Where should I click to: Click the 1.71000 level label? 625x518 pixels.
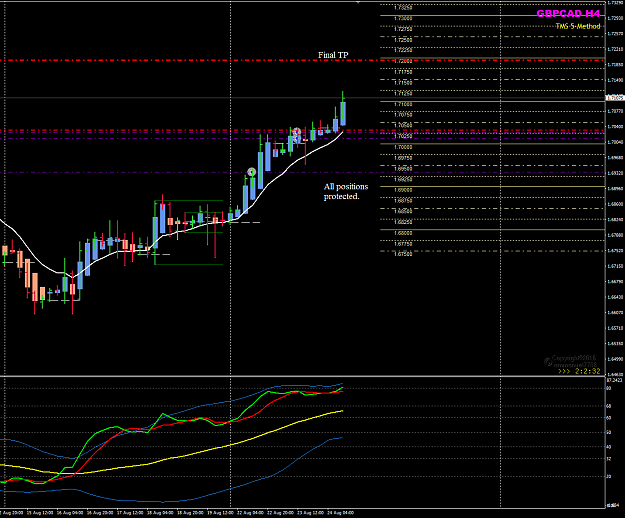pyautogui.click(x=403, y=104)
